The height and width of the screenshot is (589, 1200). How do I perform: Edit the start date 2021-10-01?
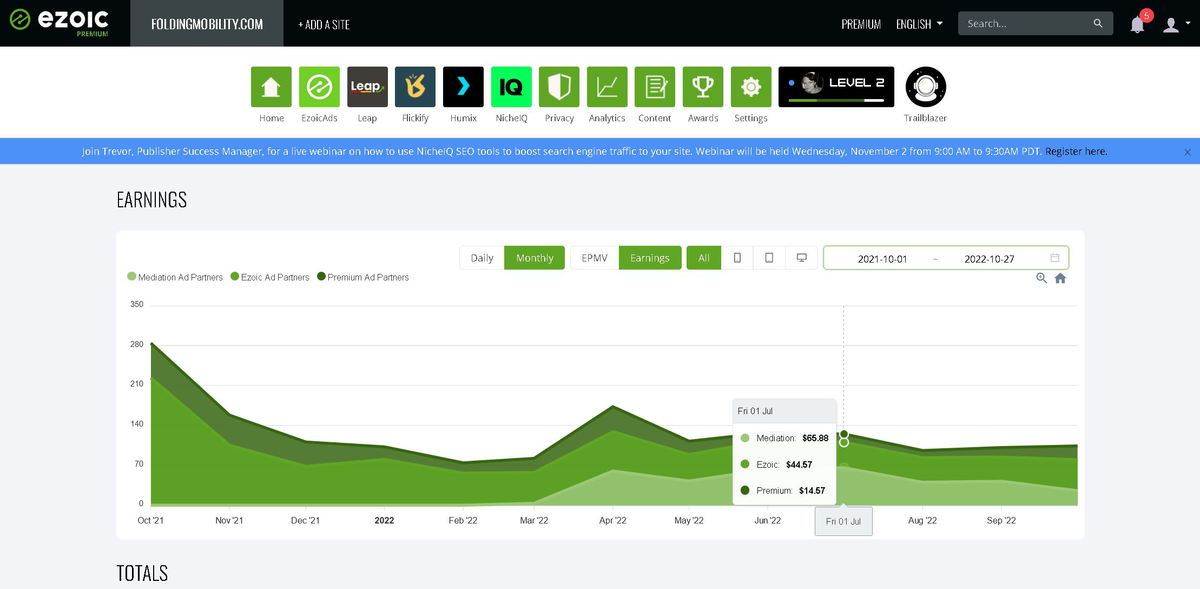(882, 259)
